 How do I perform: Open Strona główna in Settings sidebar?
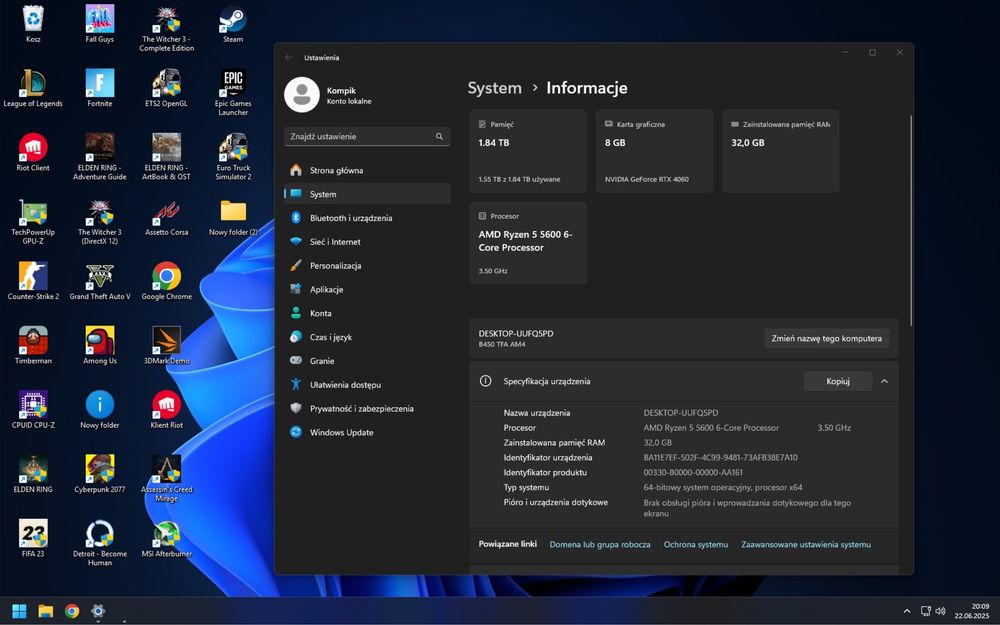coord(367,170)
